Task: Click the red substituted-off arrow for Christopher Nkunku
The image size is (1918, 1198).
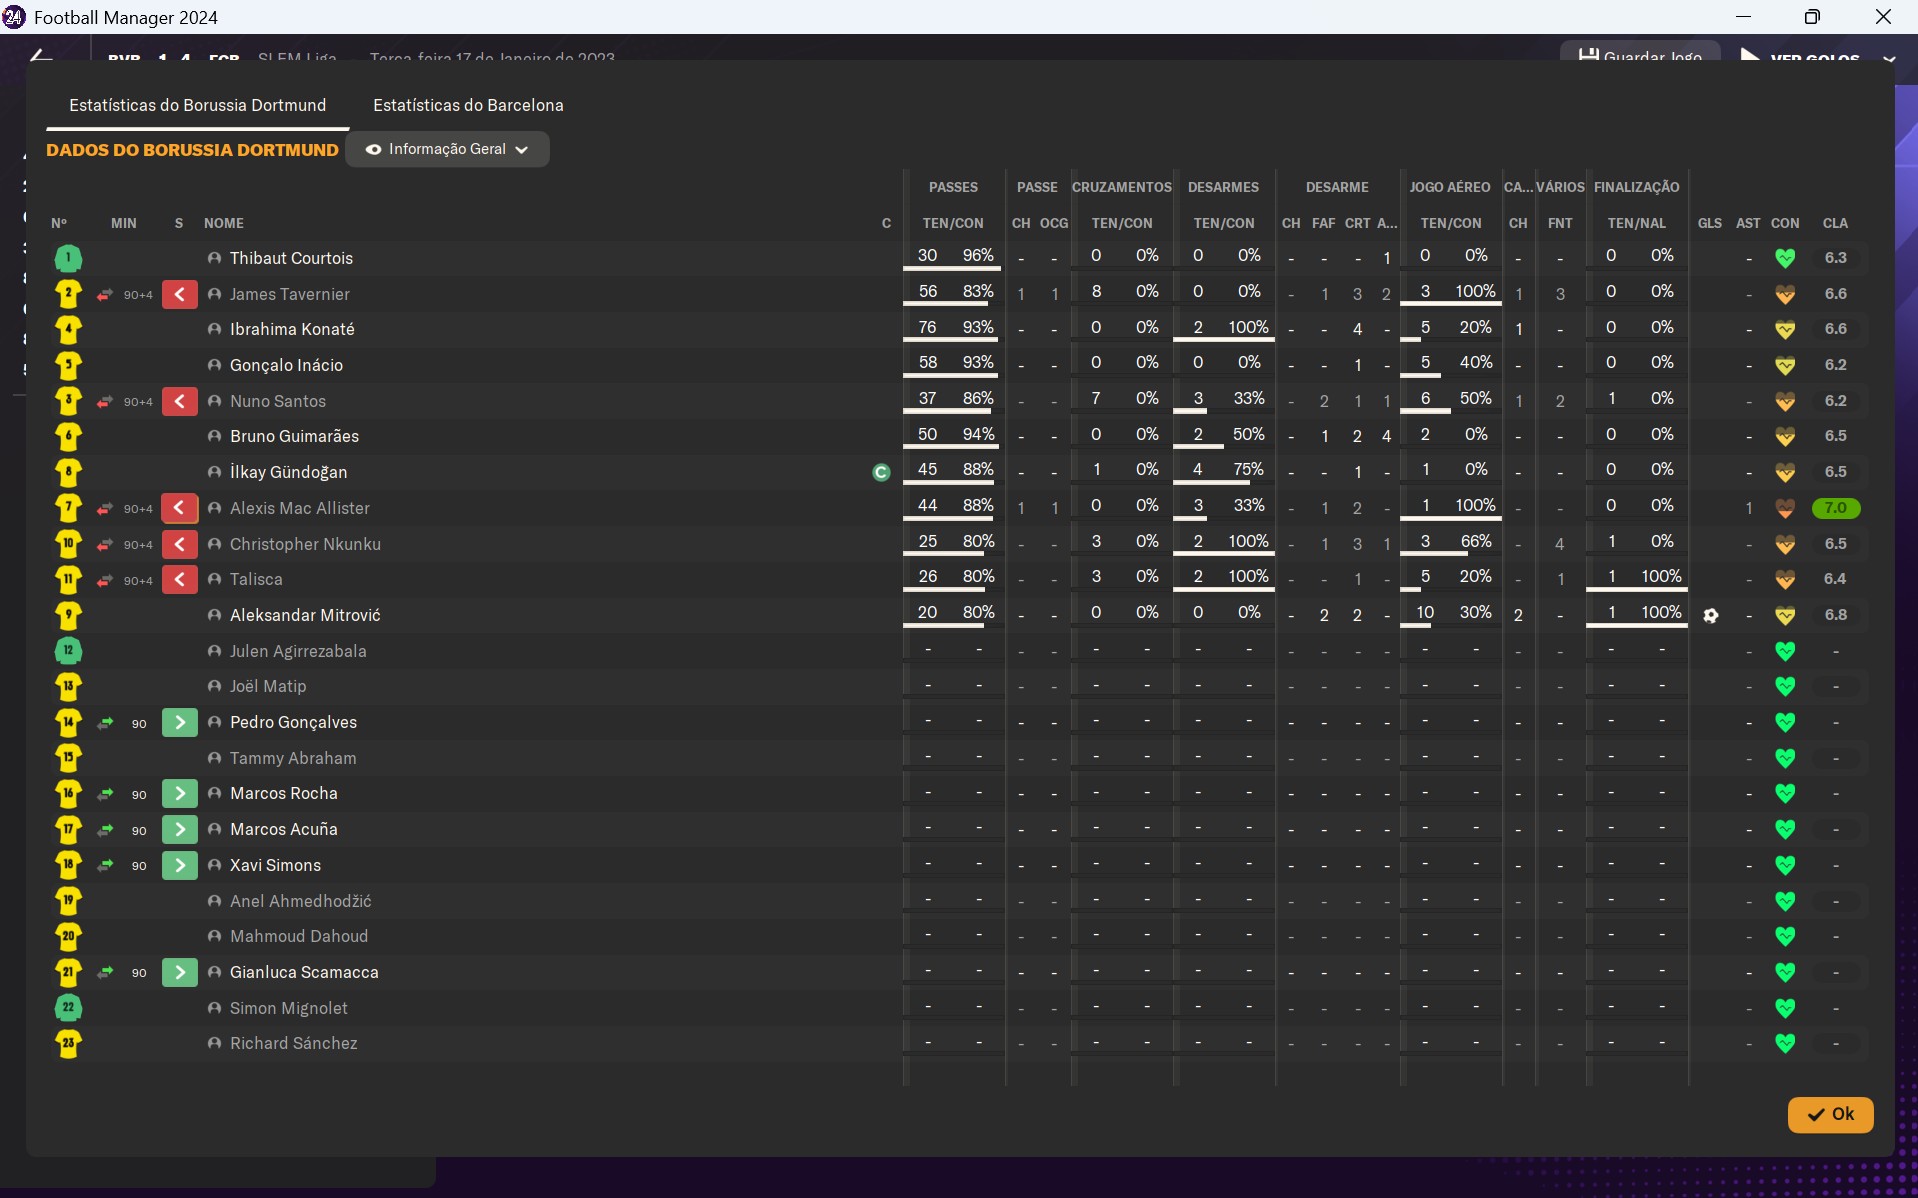Action: tap(180, 545)
